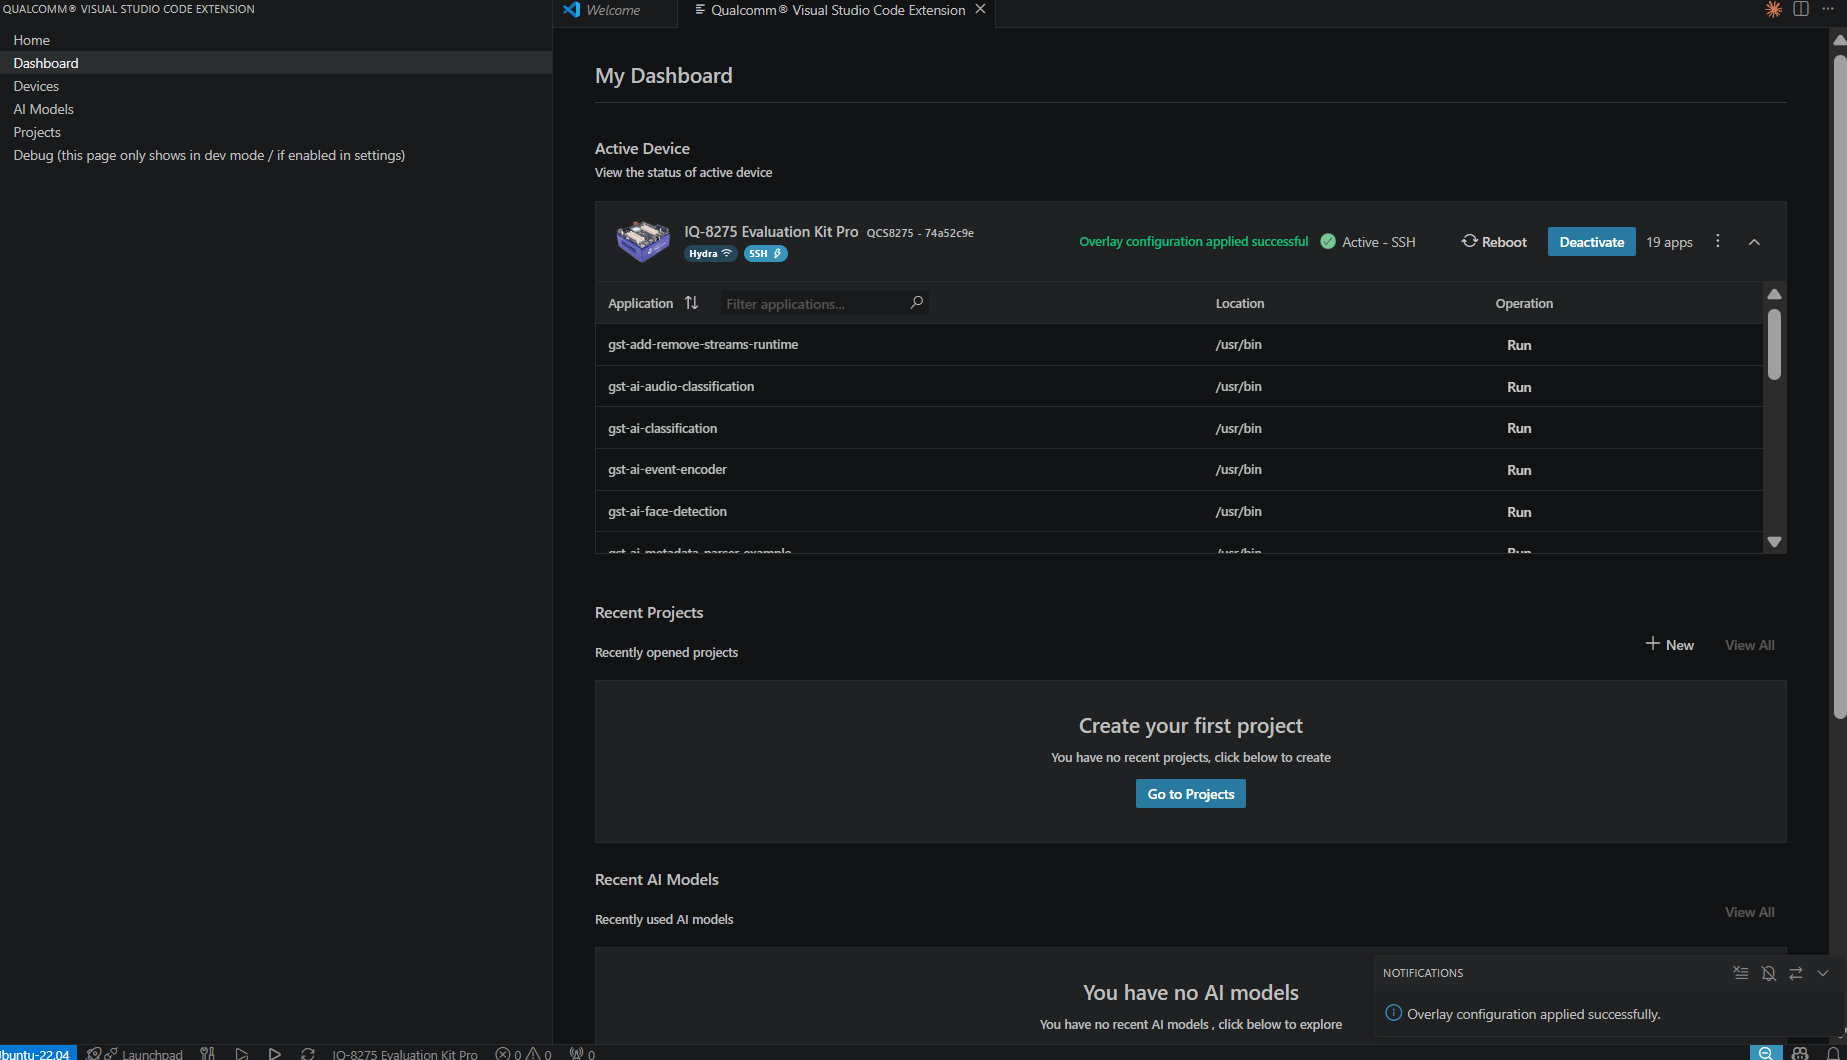This screenshot has width=1847, height=1060.
Task: Click the Location column header
Action: (x=1239, y=303)
